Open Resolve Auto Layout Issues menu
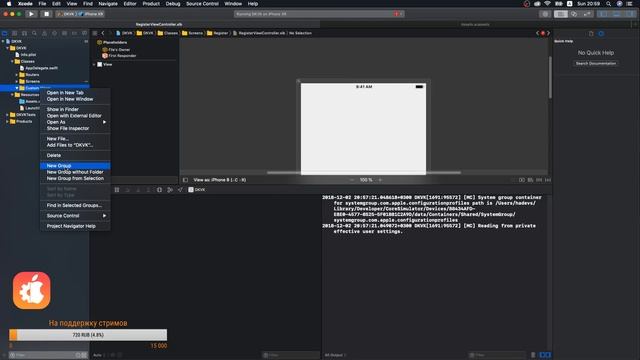This screenshot has width=640, height=360. (x=548, y=180)
